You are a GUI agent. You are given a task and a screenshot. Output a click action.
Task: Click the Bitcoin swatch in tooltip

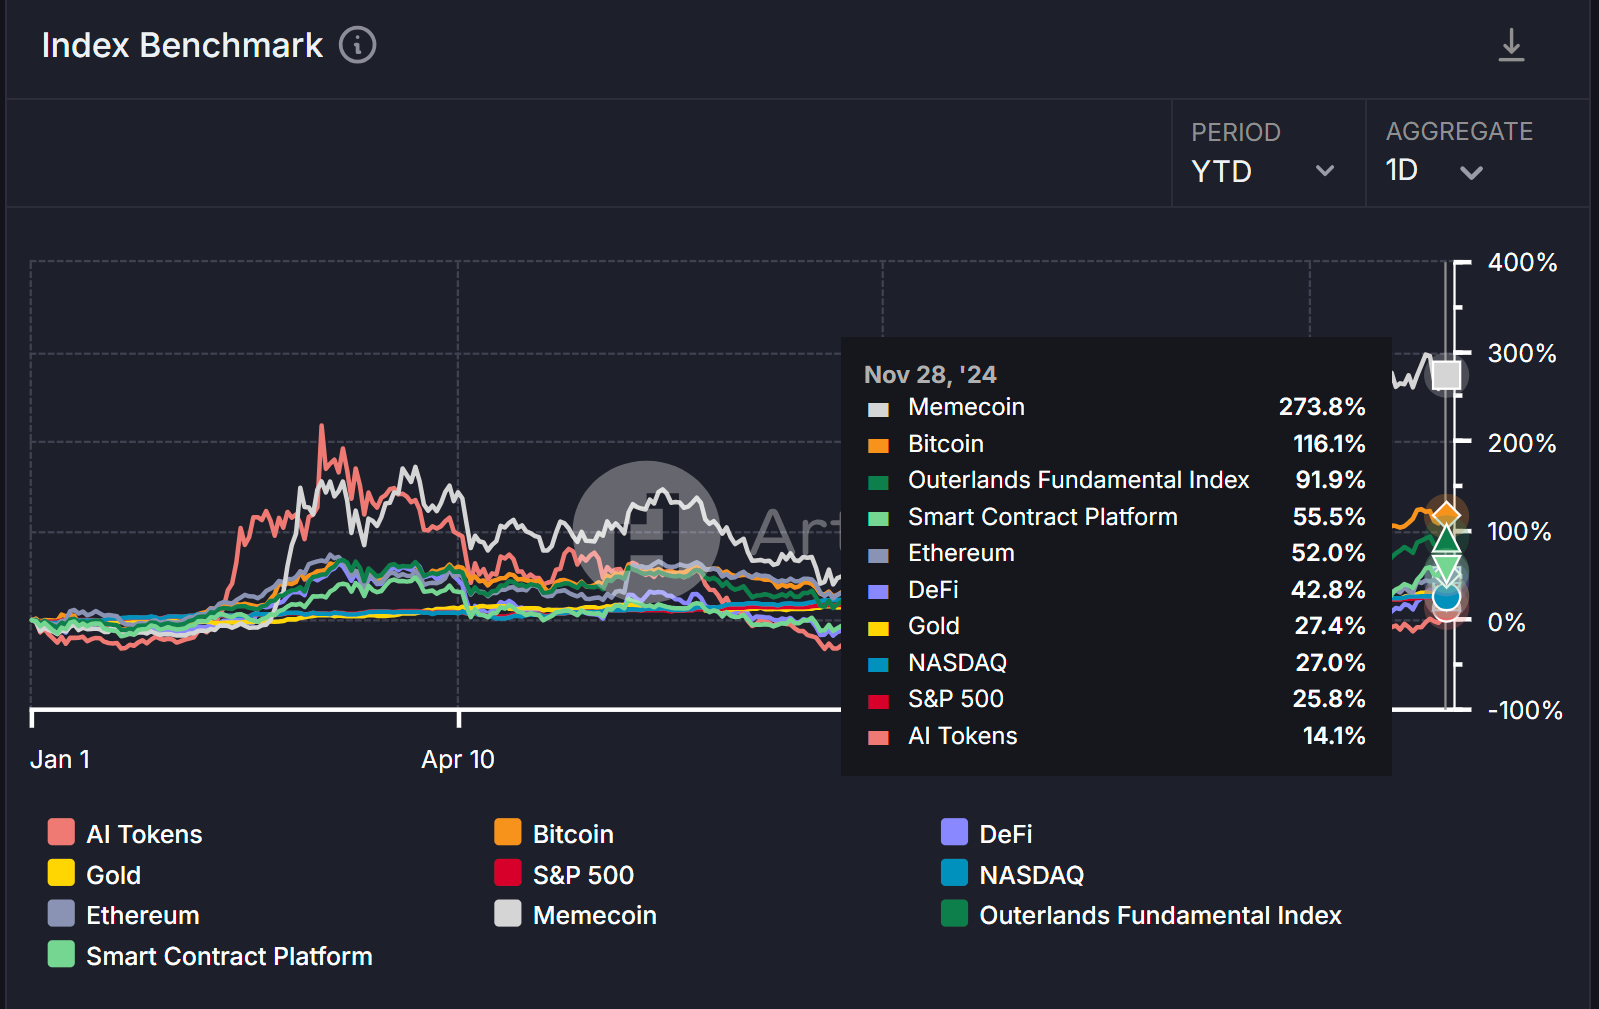point(878,445)
